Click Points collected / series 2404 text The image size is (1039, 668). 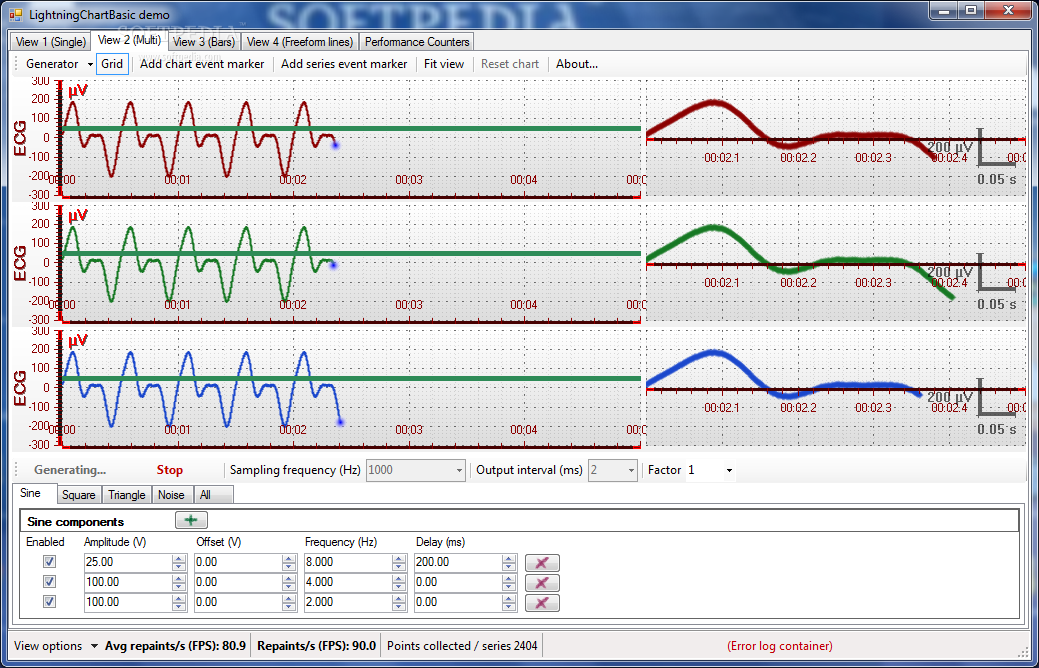point(462,645)
